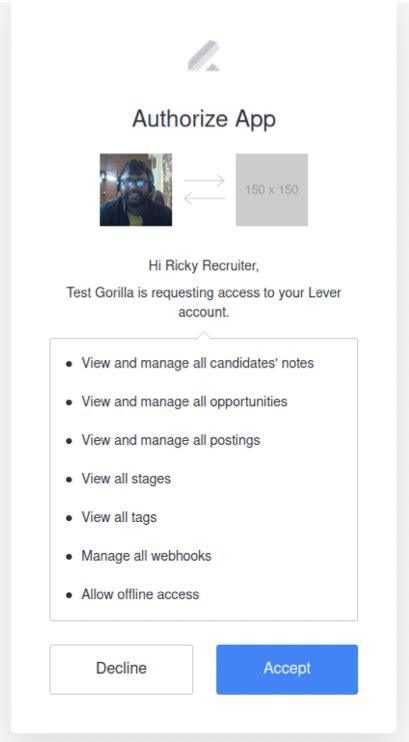Viewport: 409px width, 742px height.
Task: Click the Authorize App heading
Action: click(204, 119)
